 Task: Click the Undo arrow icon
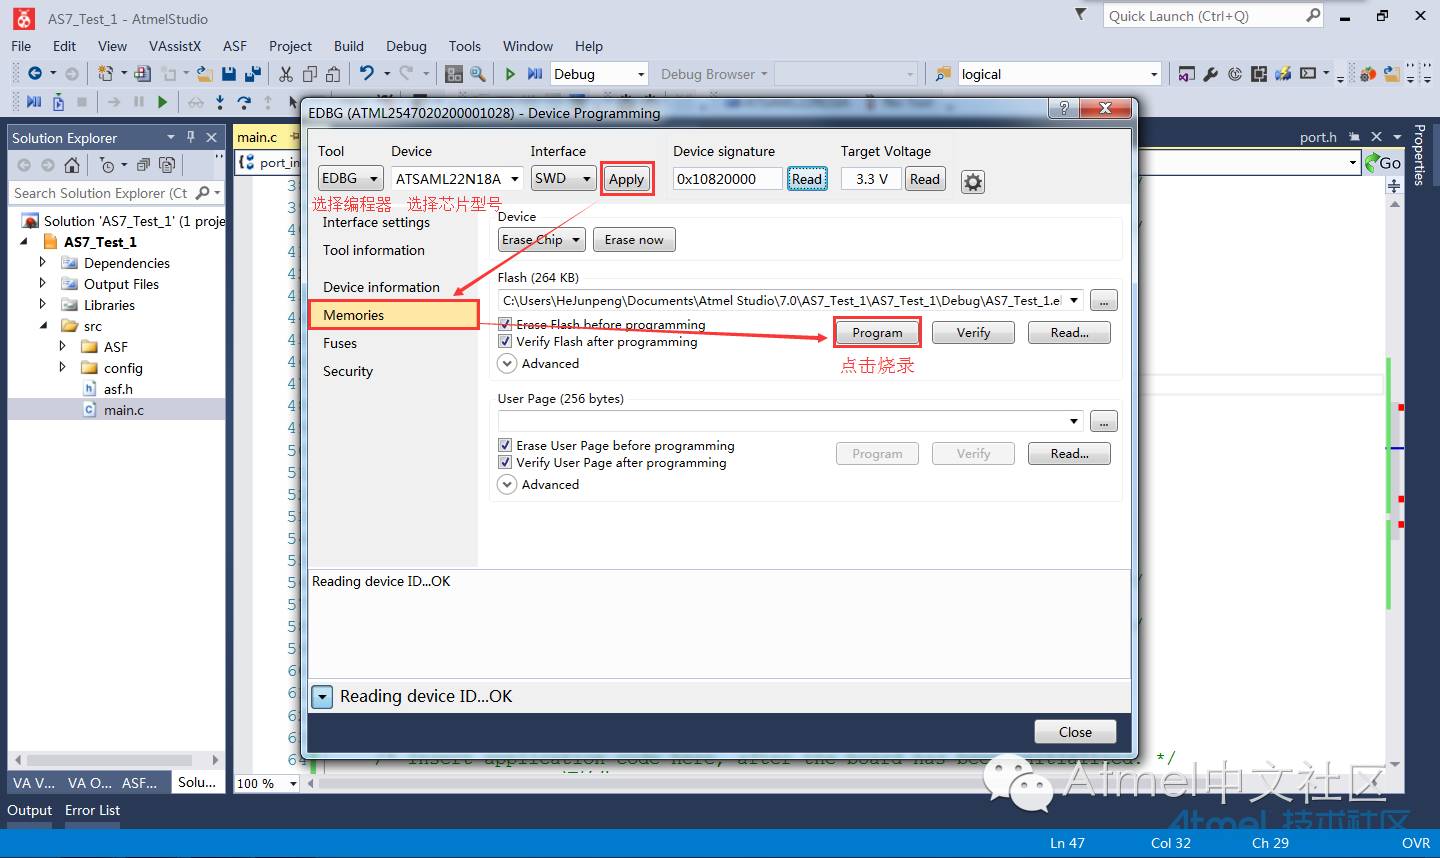click(x=367, y=73)
